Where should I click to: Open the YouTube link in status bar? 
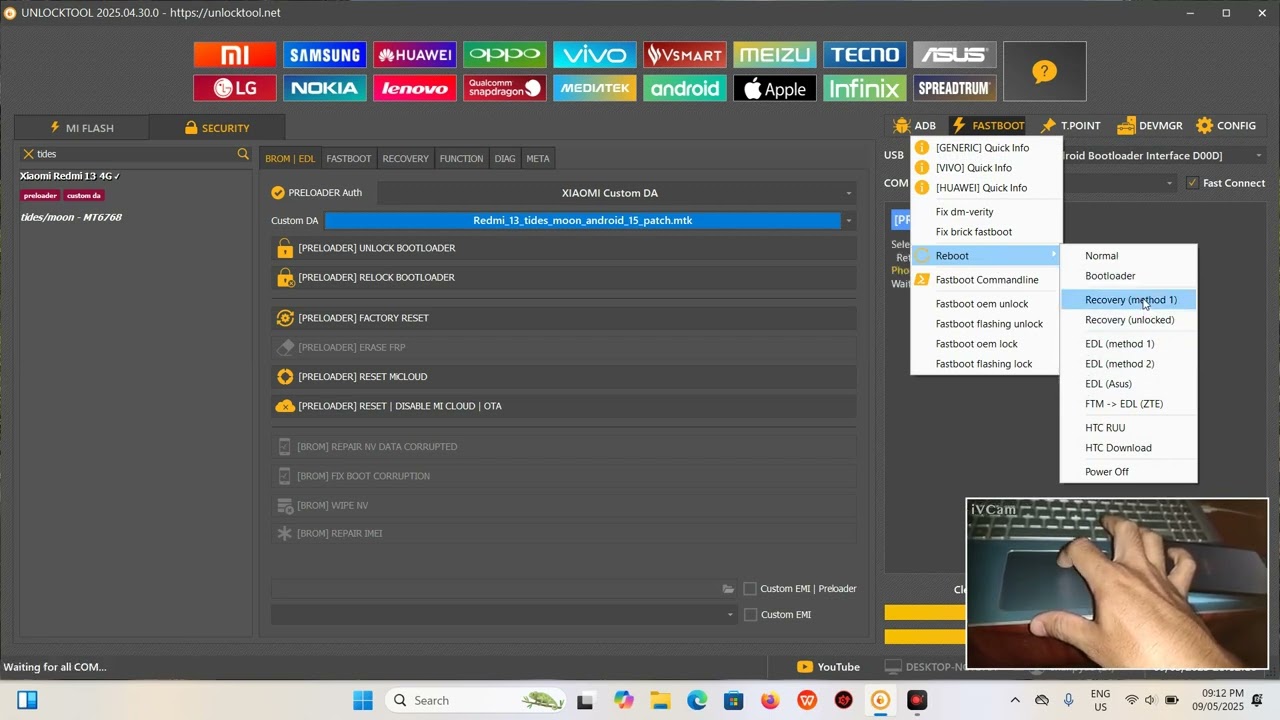pyautogui.click(x=828, y=667)
